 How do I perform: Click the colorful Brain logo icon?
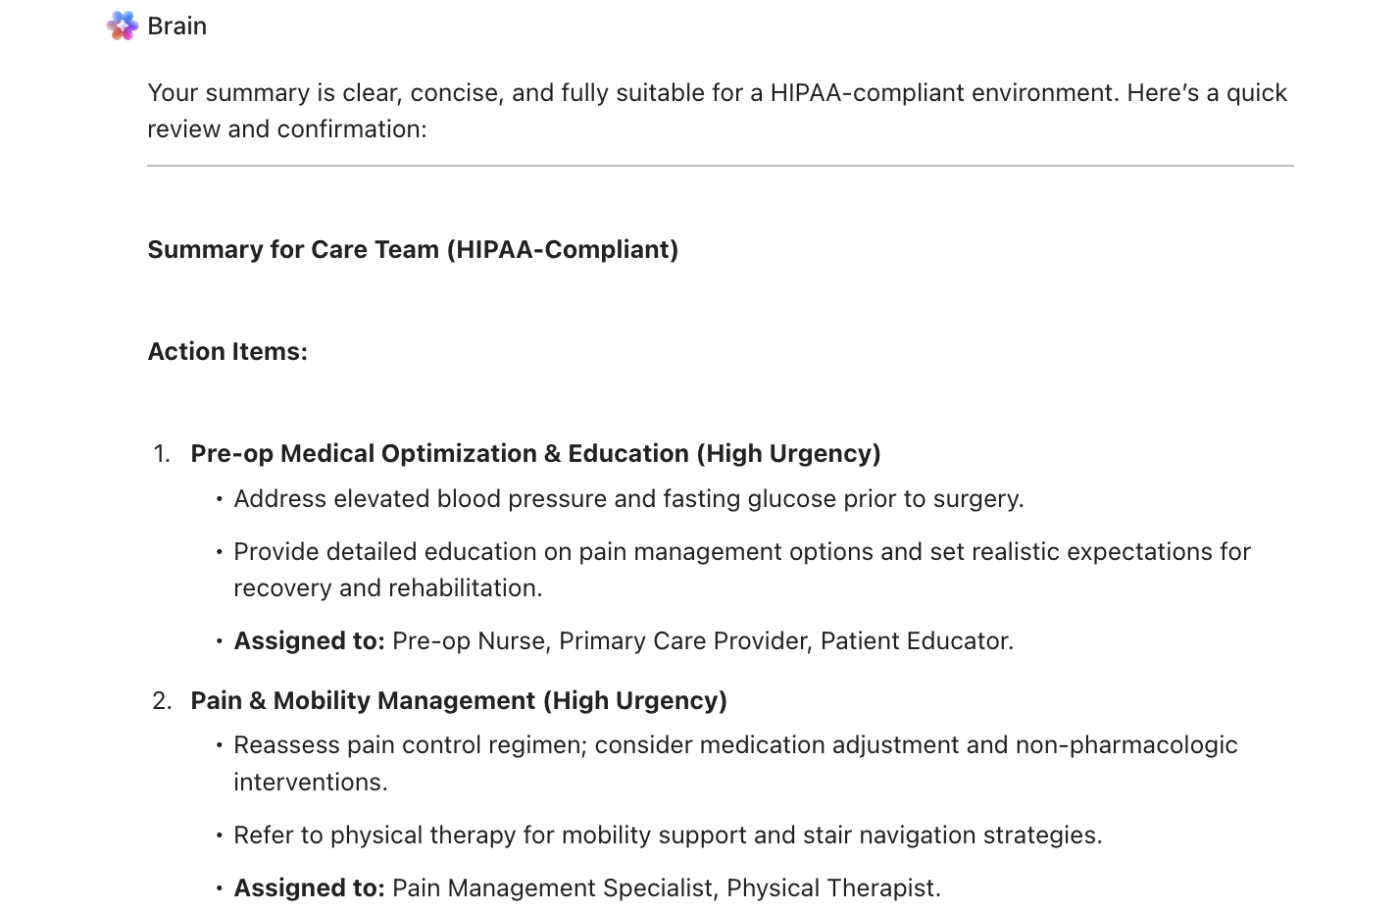[122, 25]
